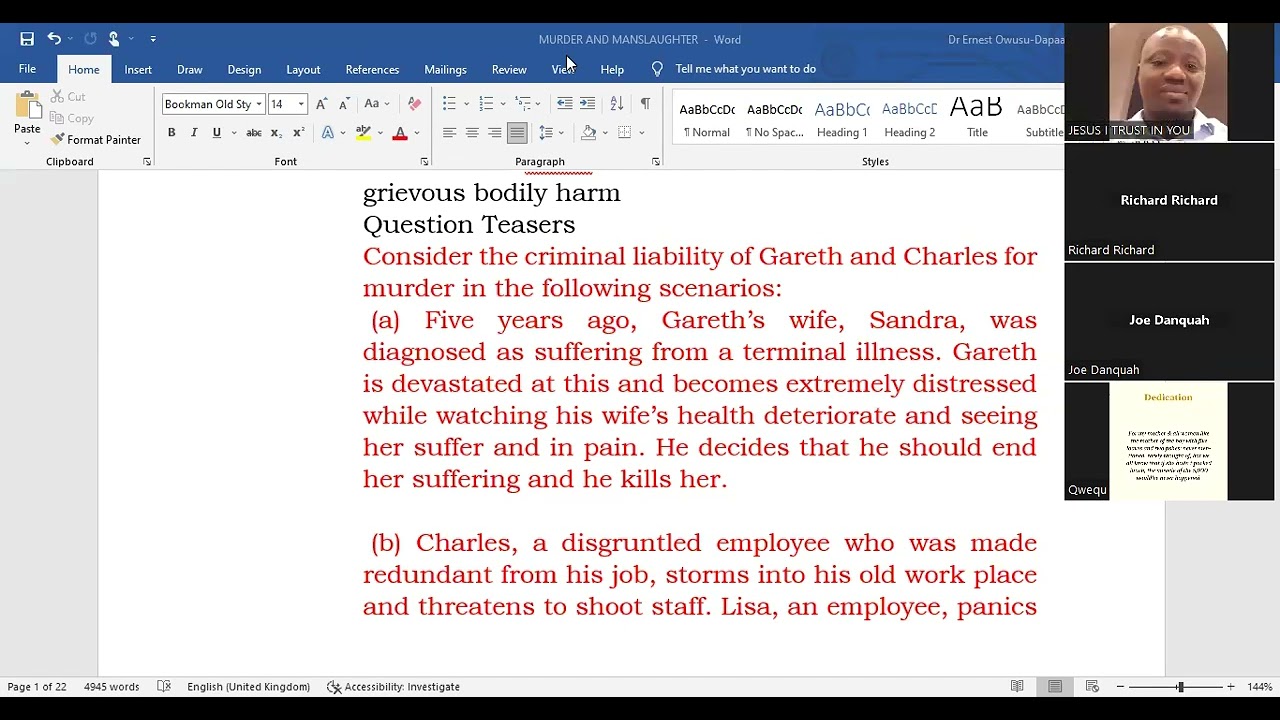1280x720 pixels.
Task: Open the font name dropdown Bookman Old Style
Action: tap(258, 104)
